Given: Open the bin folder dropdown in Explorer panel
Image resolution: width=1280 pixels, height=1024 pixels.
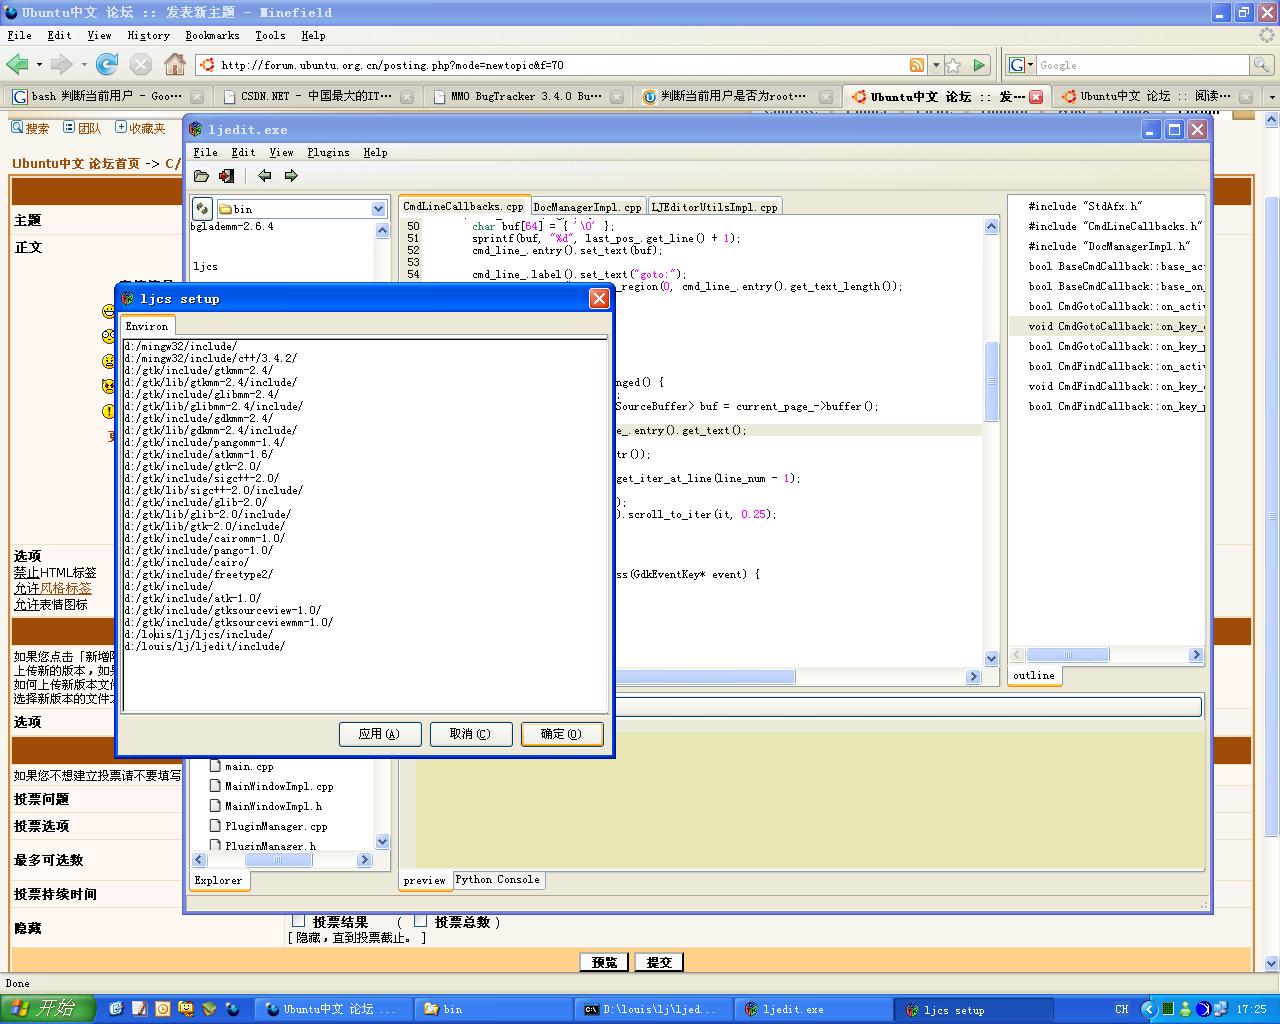Looking at the screenshot, I should pyautogui.click(x=378, y=209).
